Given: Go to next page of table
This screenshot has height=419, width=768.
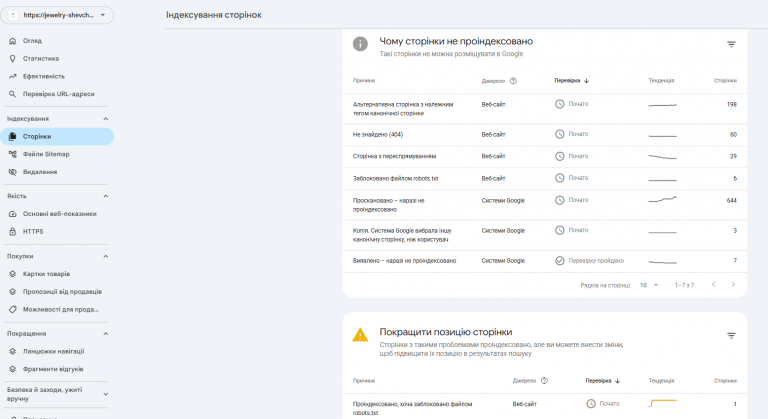Looking at the screenshot, I should [x=733, y=285].
